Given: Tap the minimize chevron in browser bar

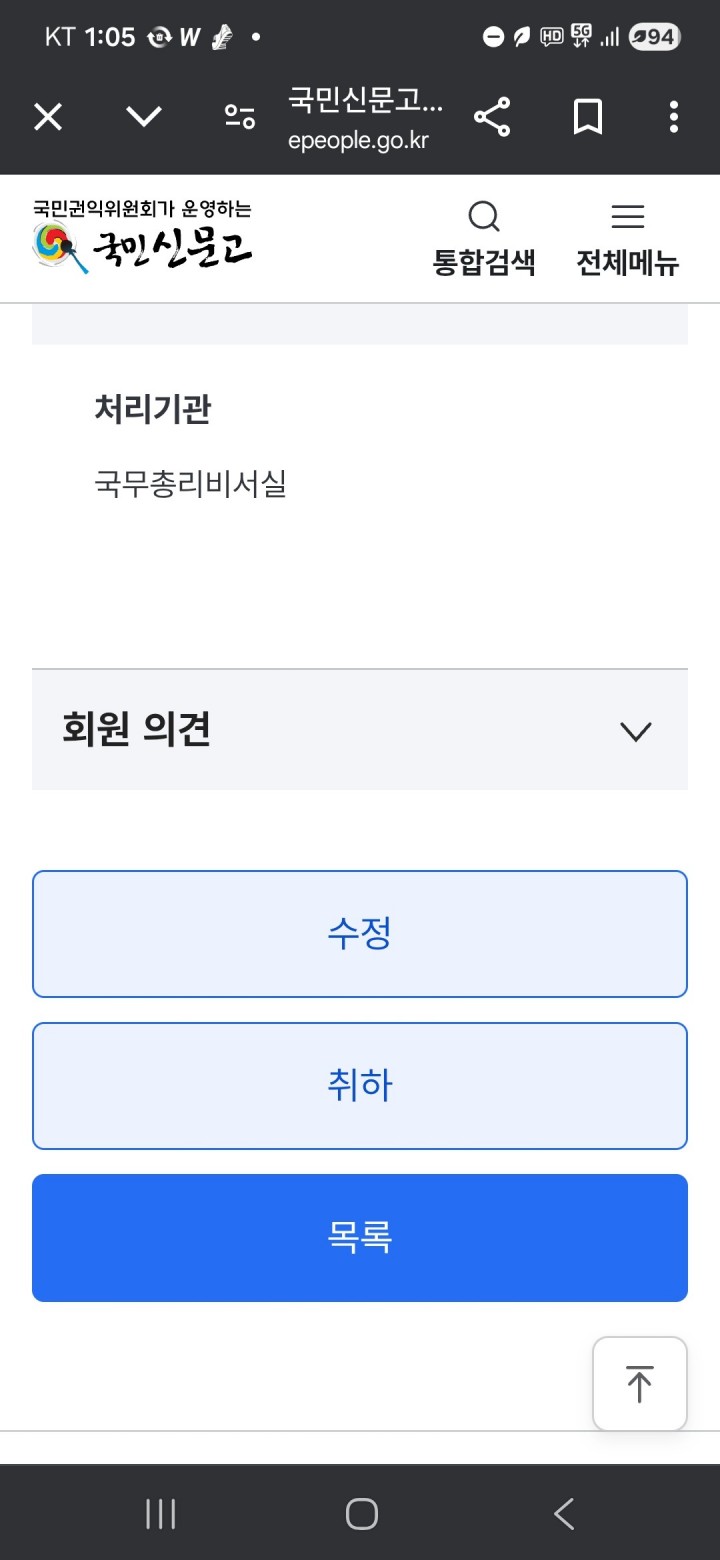Looking at the screenshot, I should [144, 118].
